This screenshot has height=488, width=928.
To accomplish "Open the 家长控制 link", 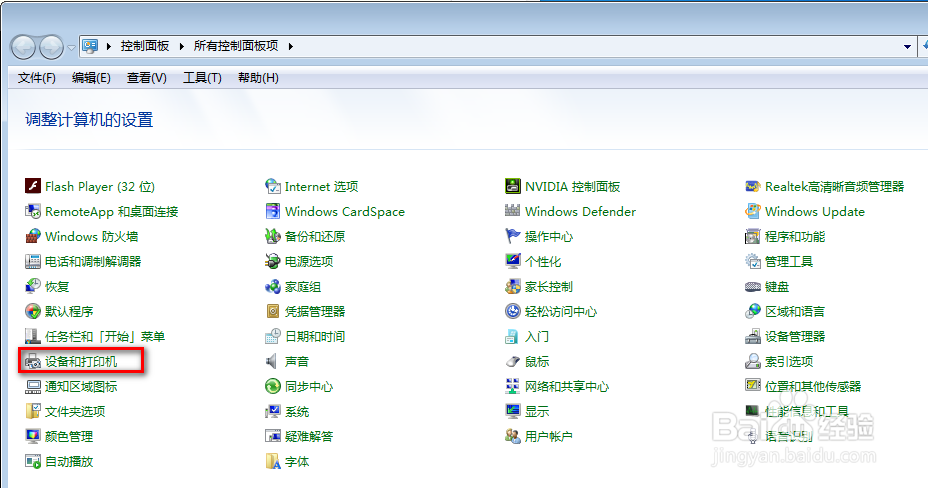I will point(549,286).
